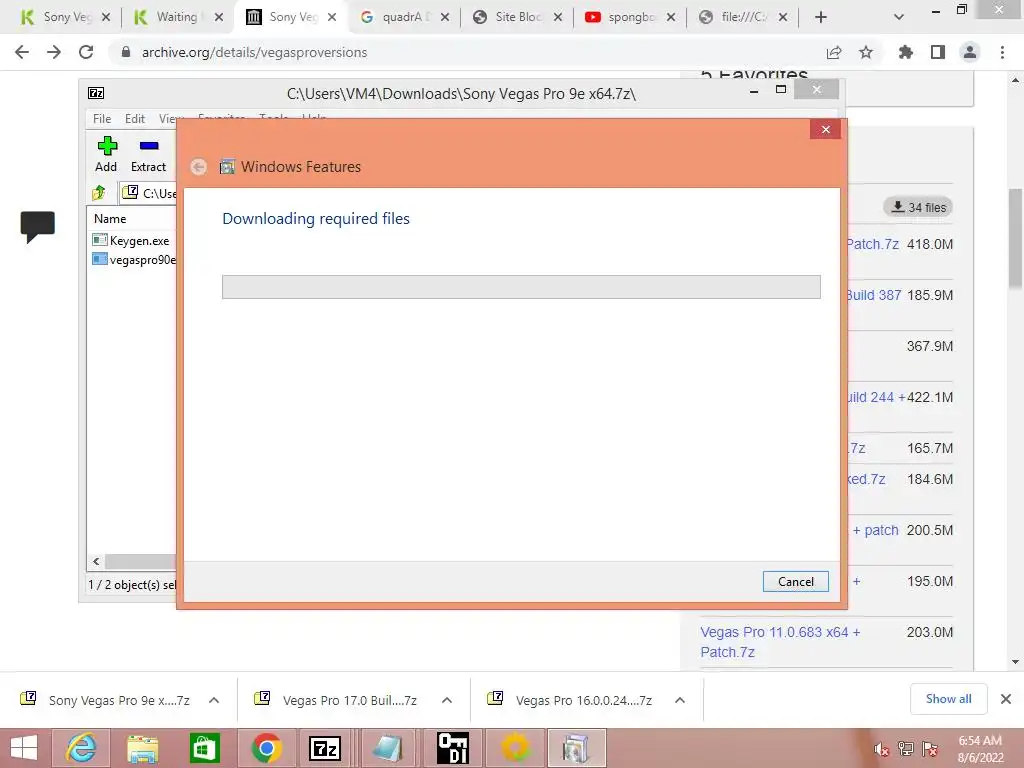Image resolution: width=1024 pixels, height=768 pixels.
Task: Expand the Vegas Pro 17.0 download options
Action: point(447,700)
